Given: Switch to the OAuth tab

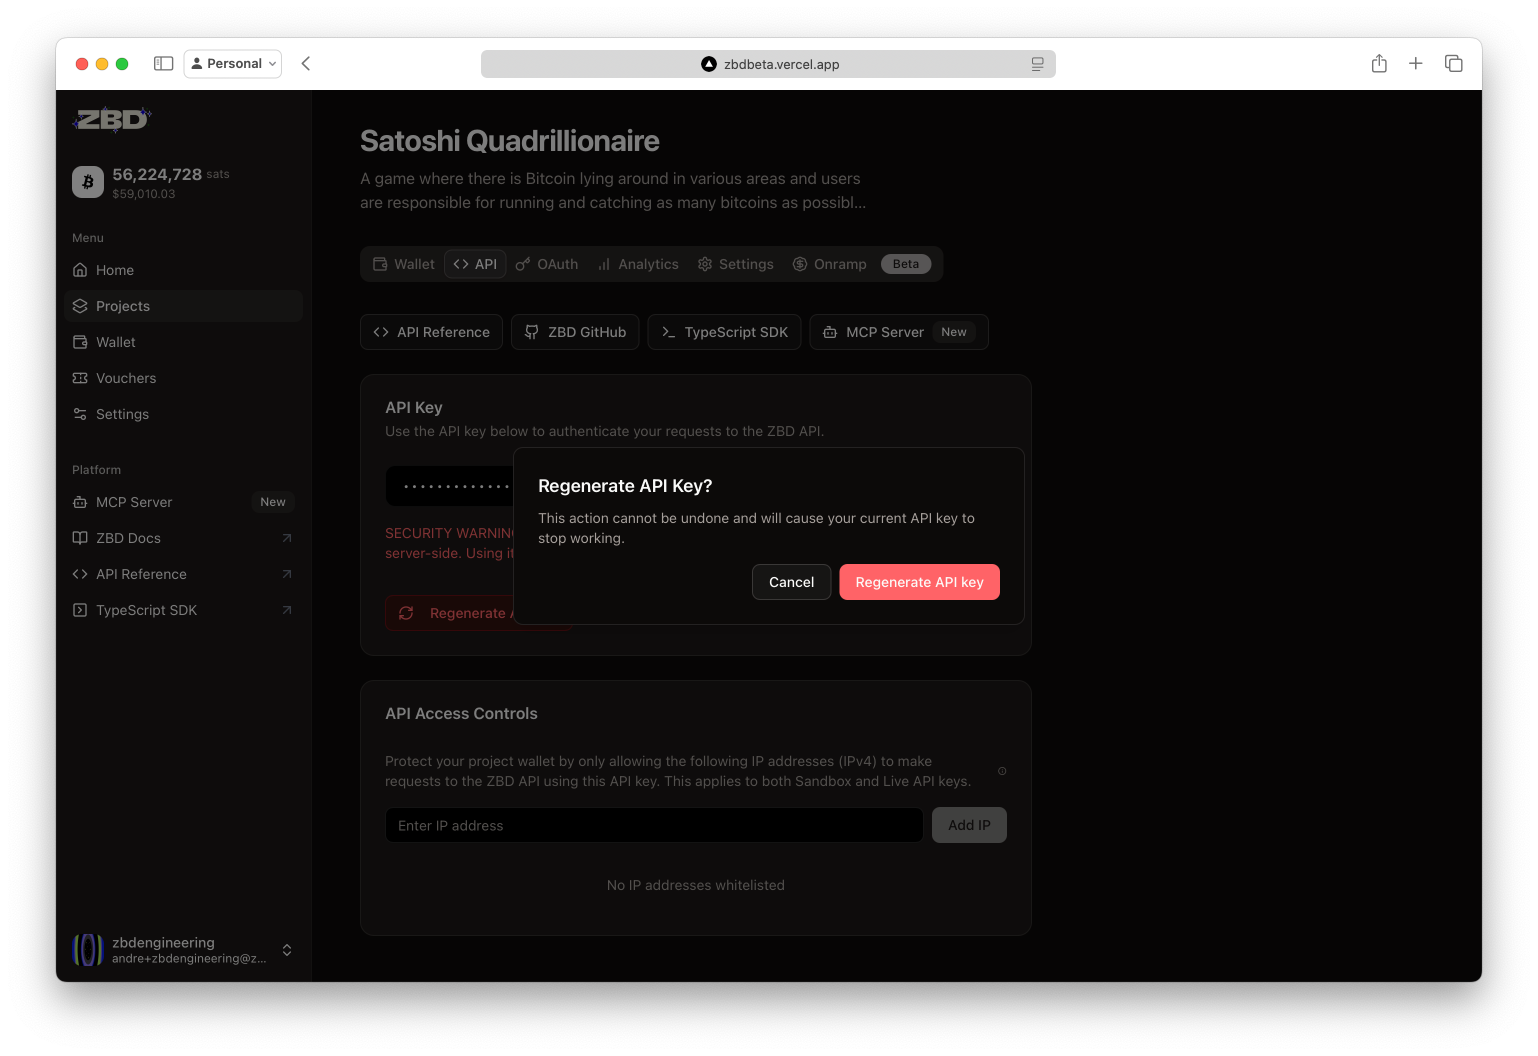Looking at the screenshot, I should [547, 263].
